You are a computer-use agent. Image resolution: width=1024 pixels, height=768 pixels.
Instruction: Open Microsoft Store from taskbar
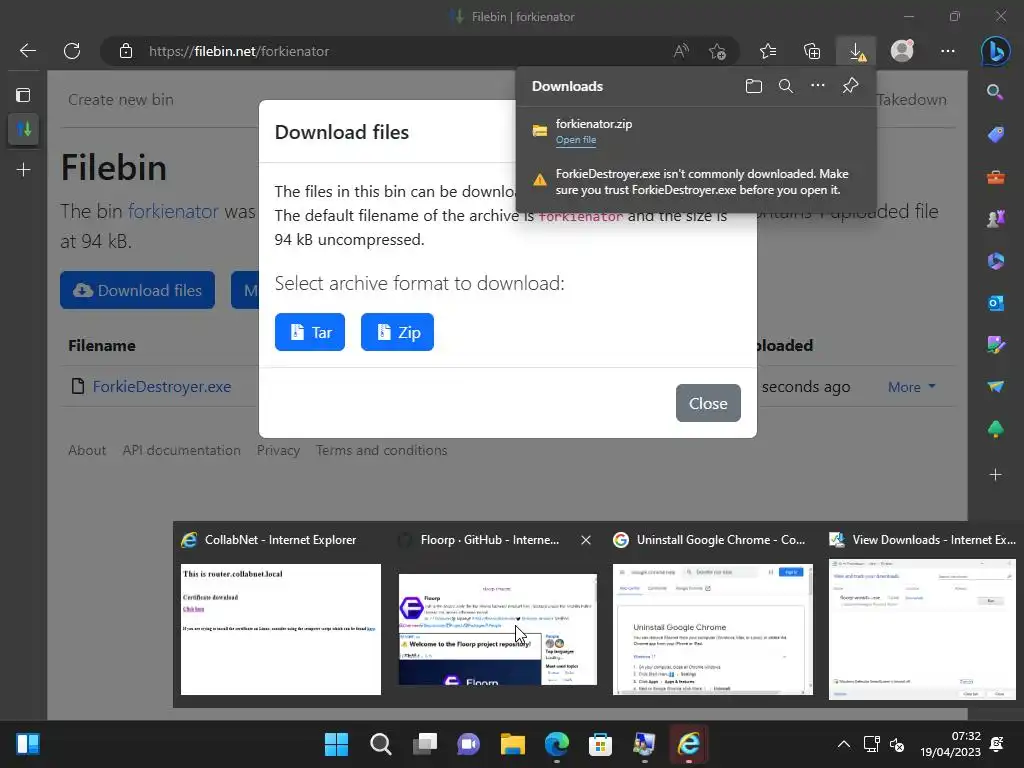coord(600,744)
